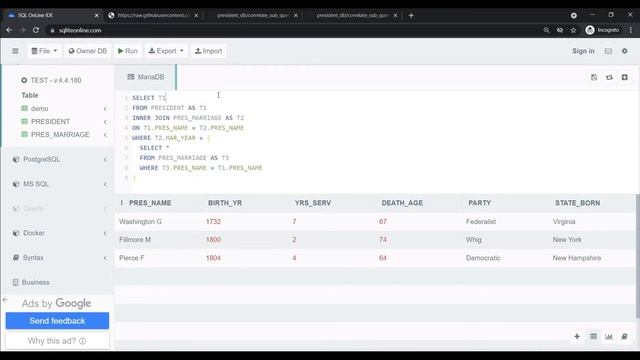Go back in the browser

click(9, 30)
